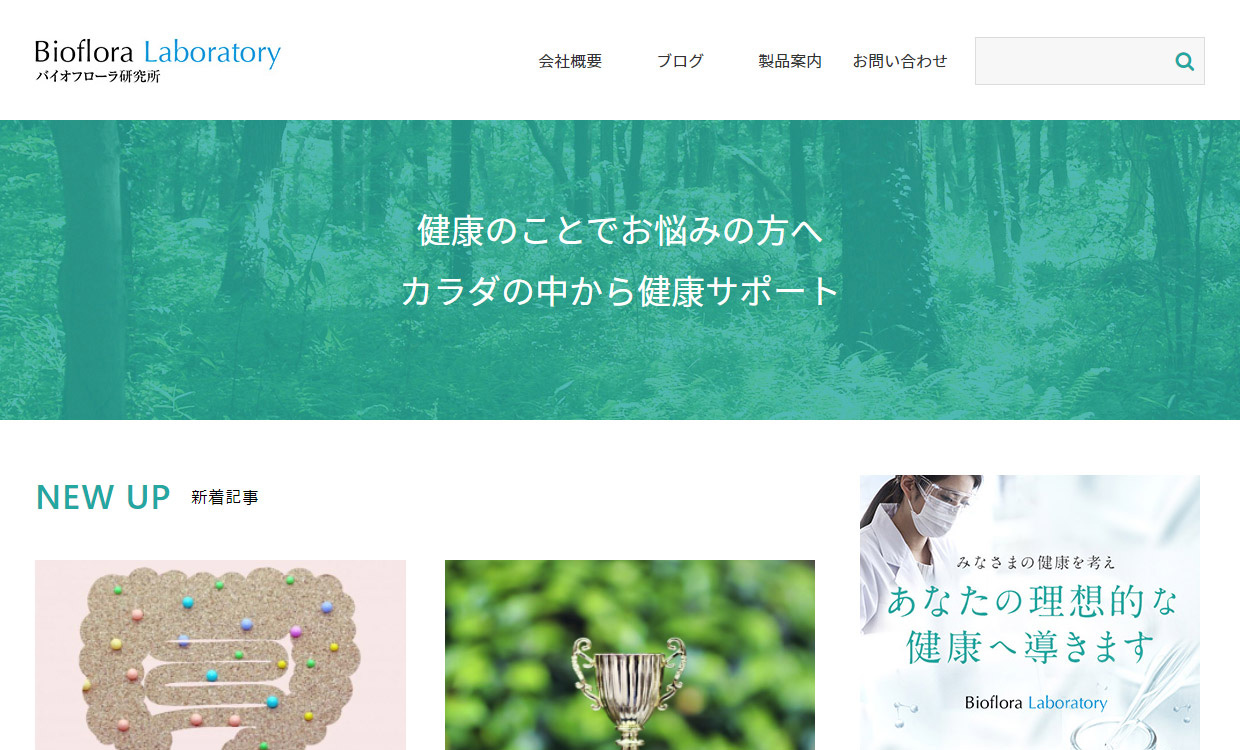Click the hero text カラダの中から健康サポート
This screenshot has width=1240, height=750.
coord(620,291)
